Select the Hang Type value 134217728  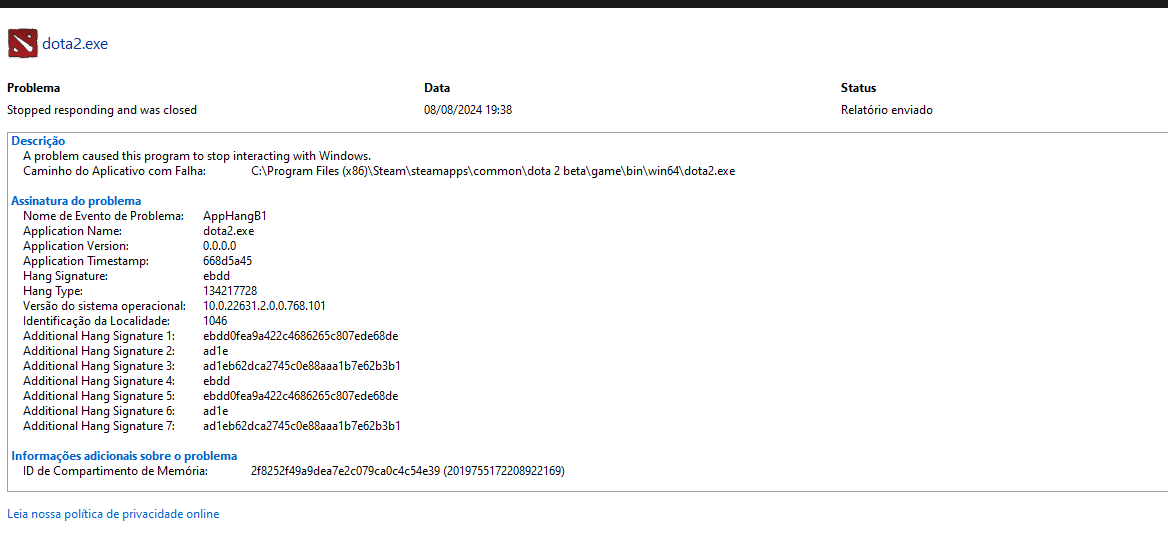point(230,290)
